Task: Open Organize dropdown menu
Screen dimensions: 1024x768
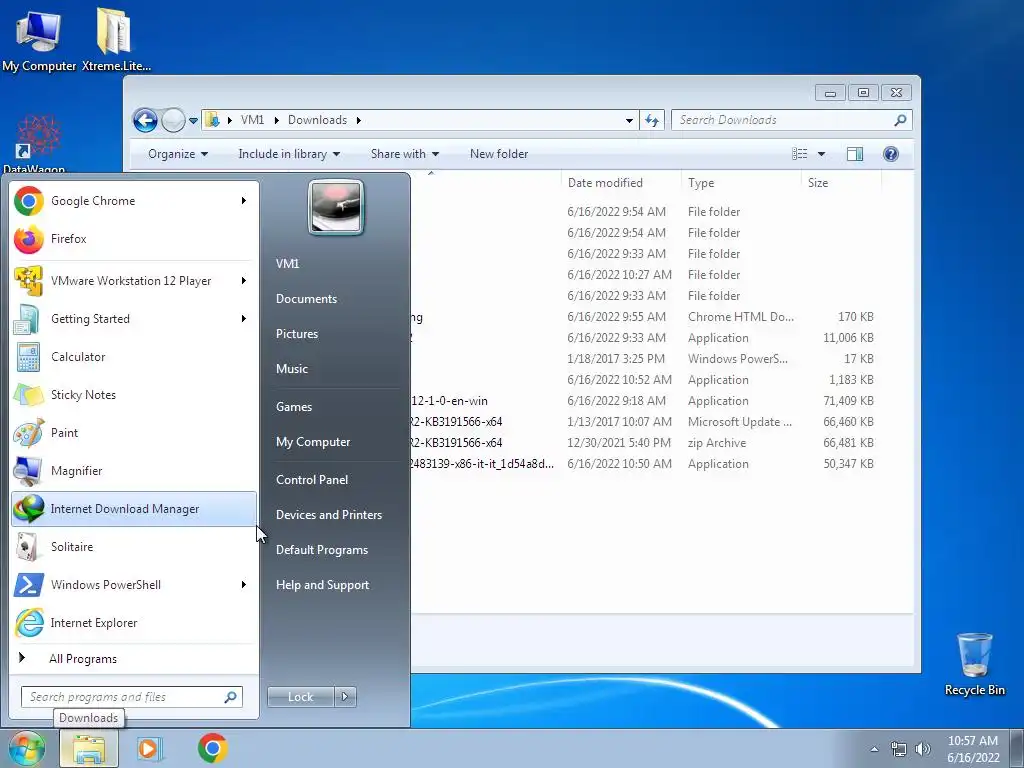Action: pos(178,154)
